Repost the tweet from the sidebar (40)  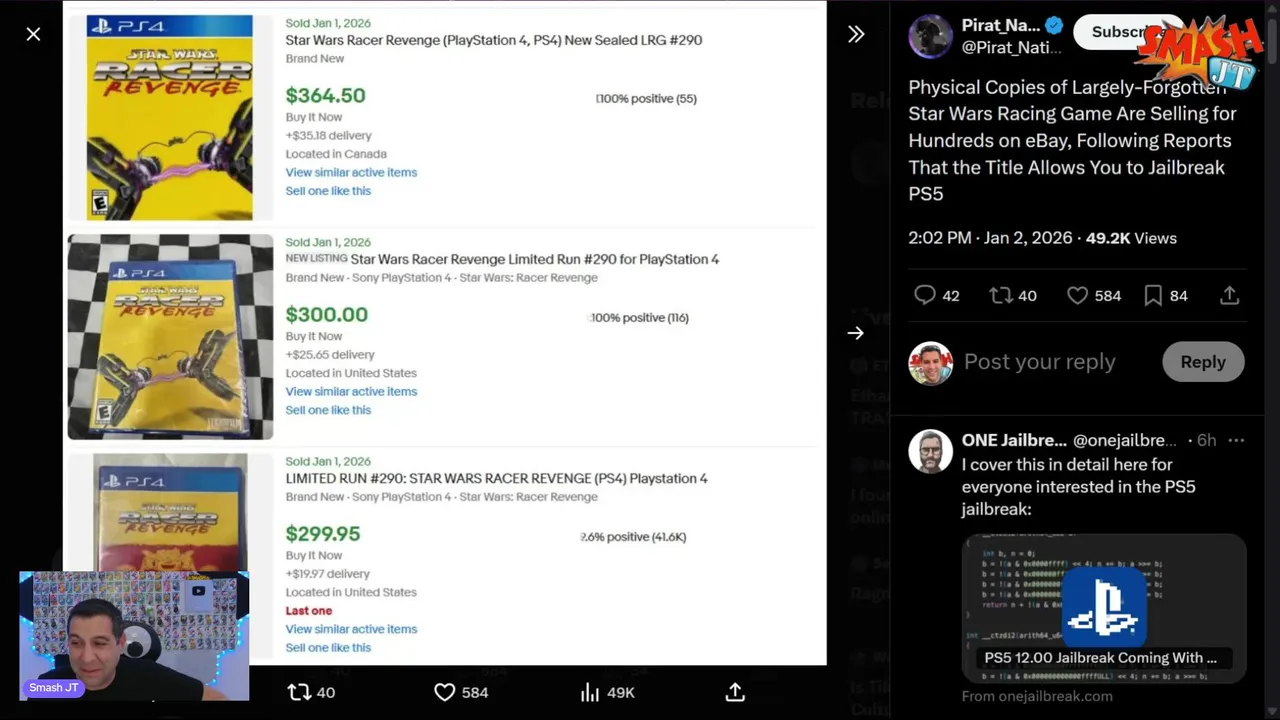[x=1001, y=295]
